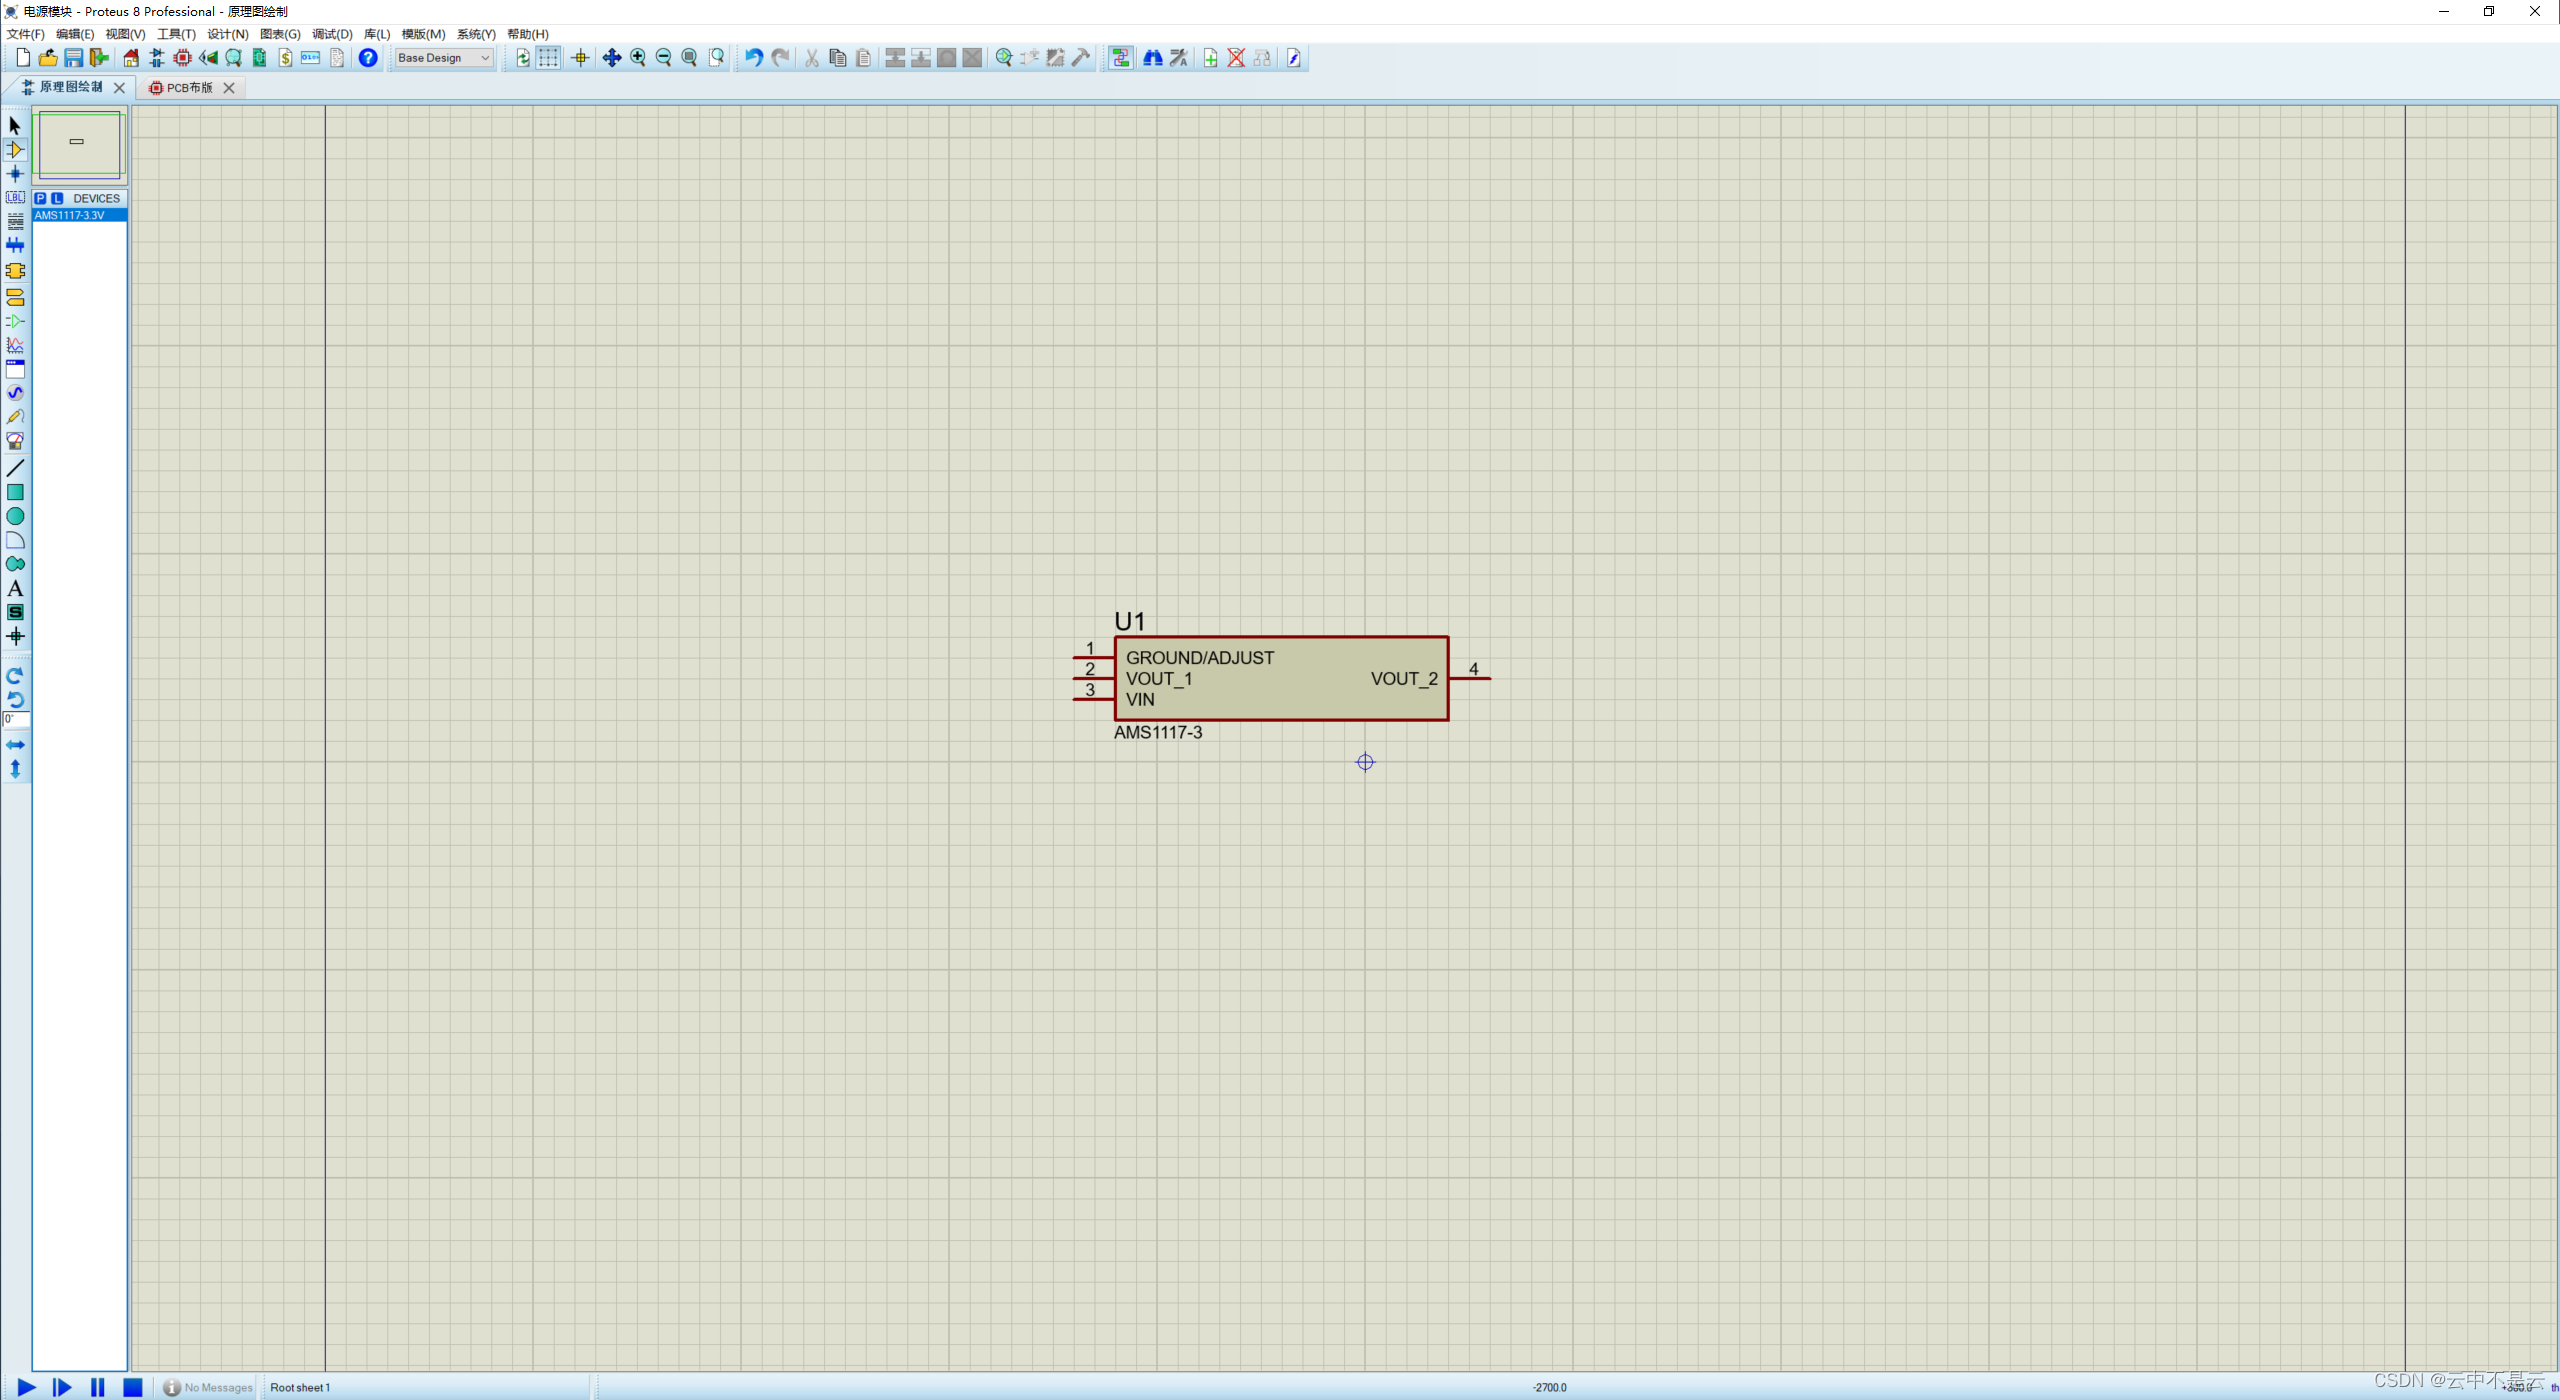Select the 2D text (A) tool
2560x1400 pixels.
click(15, 588)
